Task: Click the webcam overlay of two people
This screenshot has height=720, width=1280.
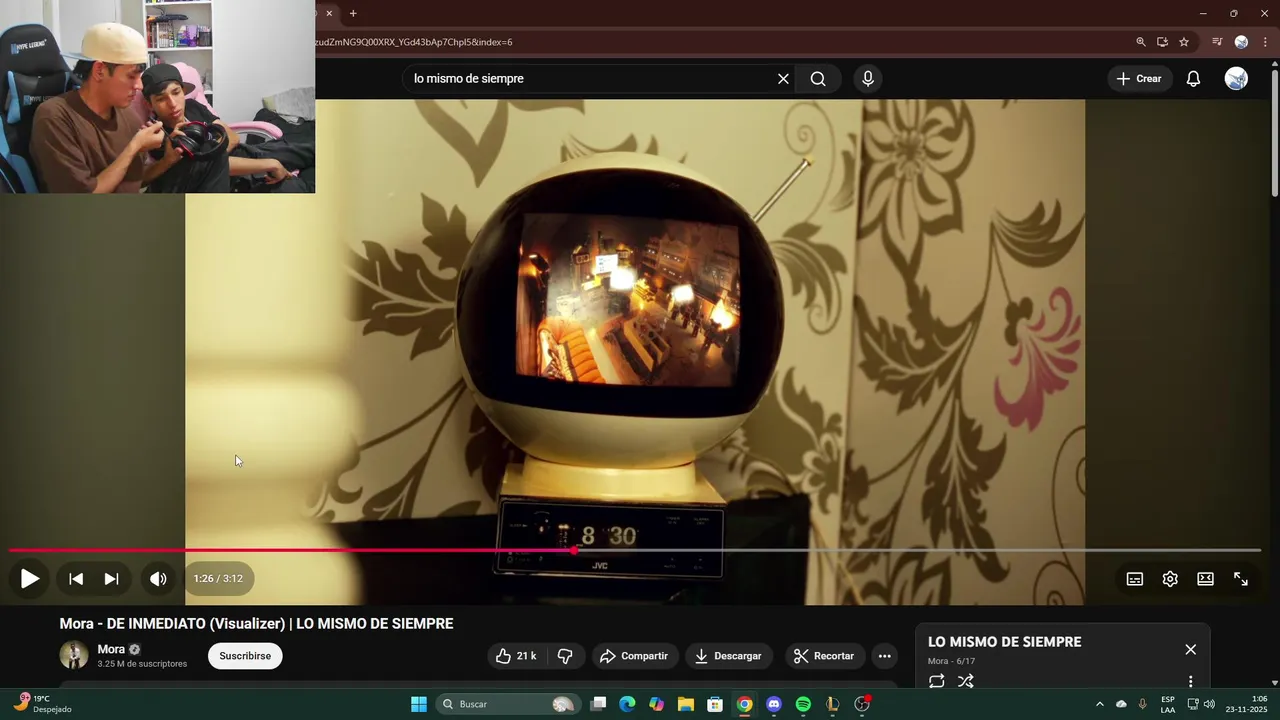Action: click(x=157, y=96)
